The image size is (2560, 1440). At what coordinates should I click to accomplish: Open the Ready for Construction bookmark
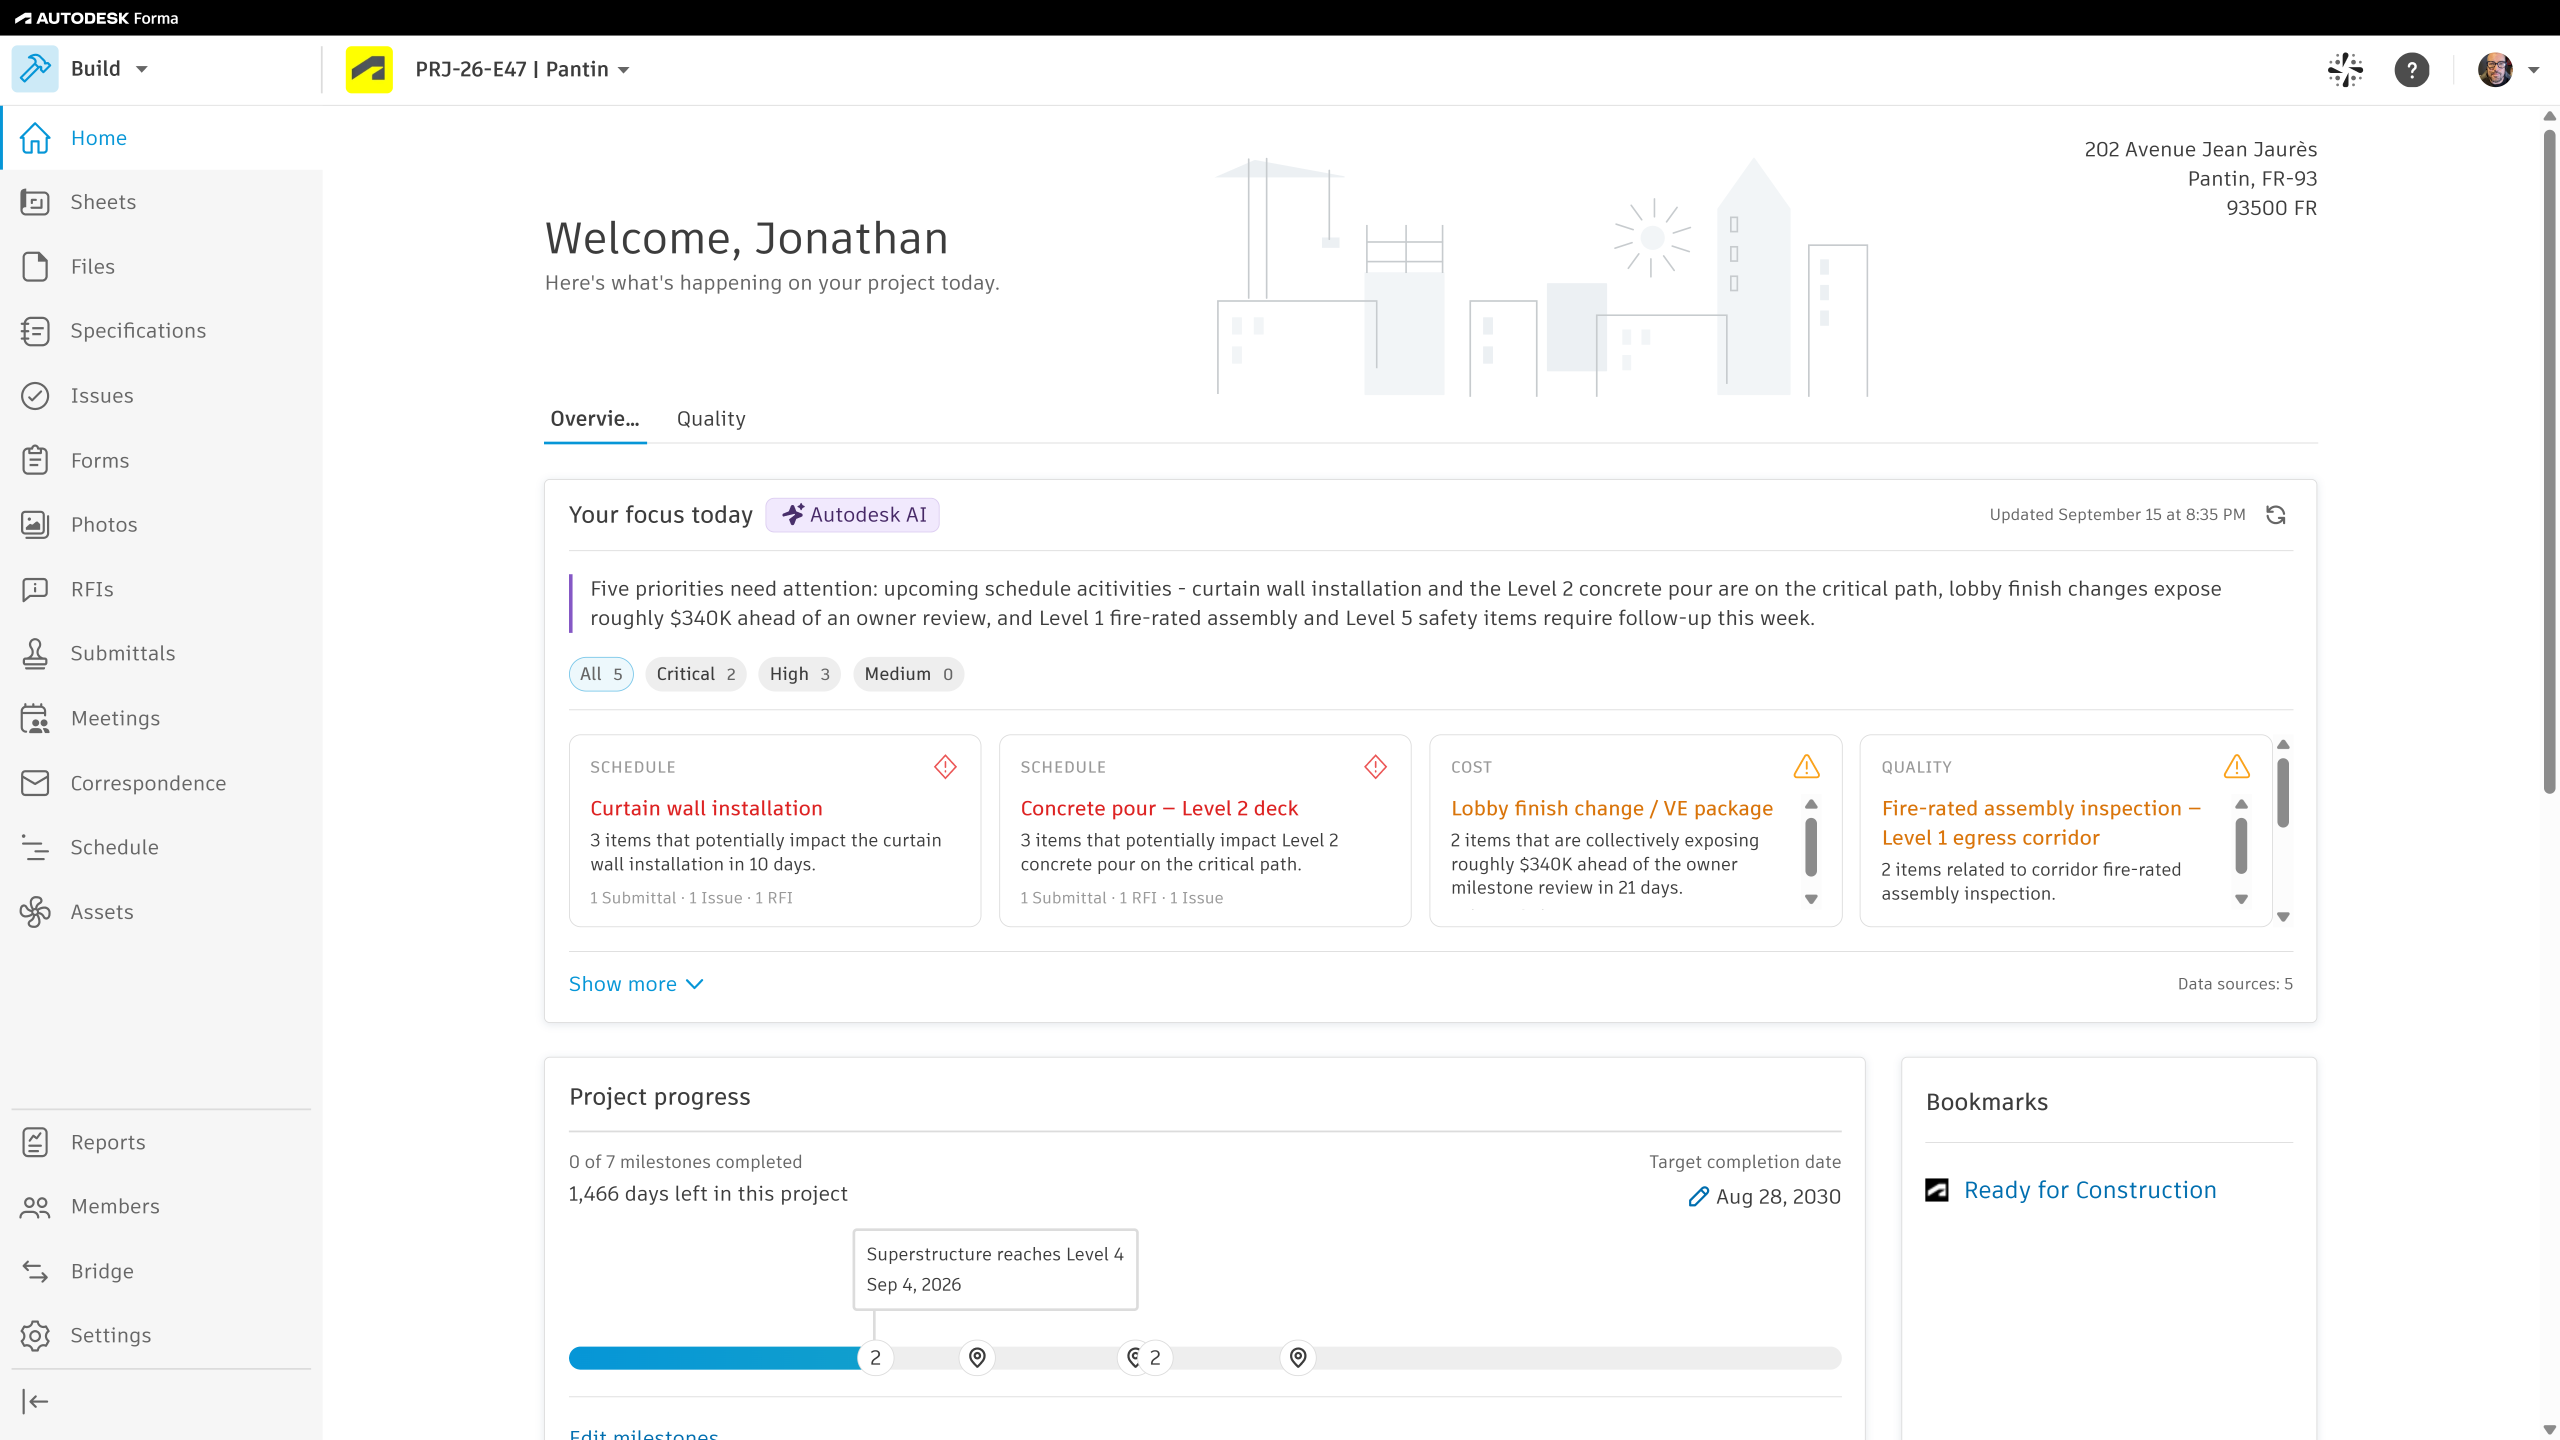pyautogui.click(x=2090, y=1190)
